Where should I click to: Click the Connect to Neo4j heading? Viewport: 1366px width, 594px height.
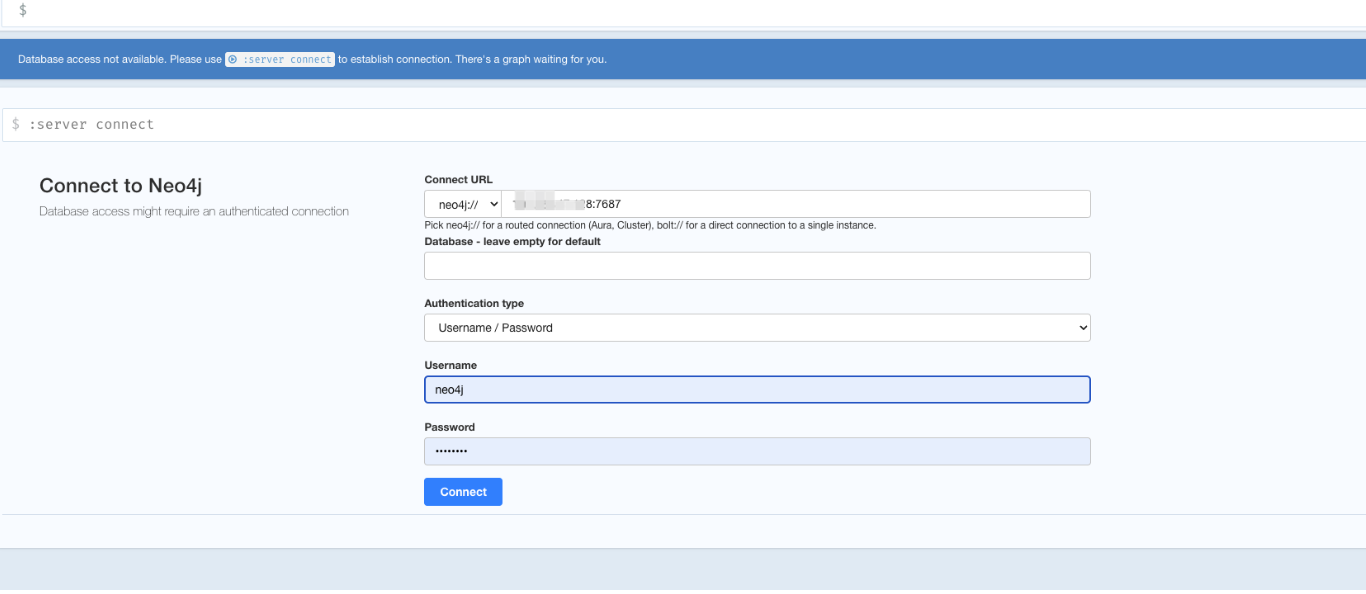[121, 185]
